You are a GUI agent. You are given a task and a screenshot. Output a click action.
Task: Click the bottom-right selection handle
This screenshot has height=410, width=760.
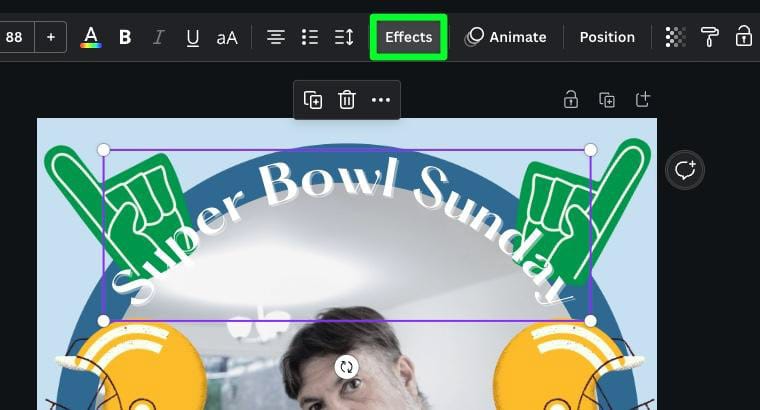[x=590, y=321]
